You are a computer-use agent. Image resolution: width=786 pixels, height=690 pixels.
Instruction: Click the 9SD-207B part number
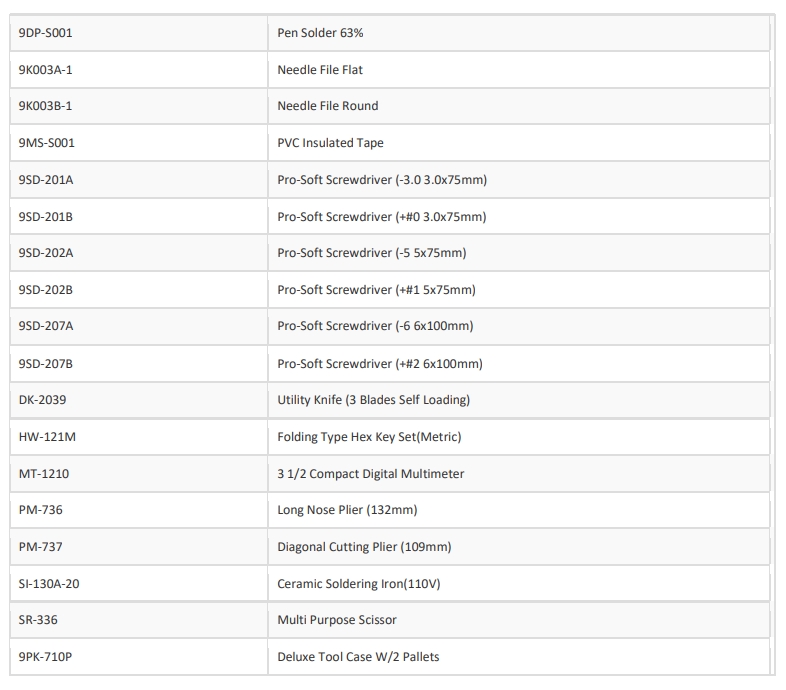[46, 364]
